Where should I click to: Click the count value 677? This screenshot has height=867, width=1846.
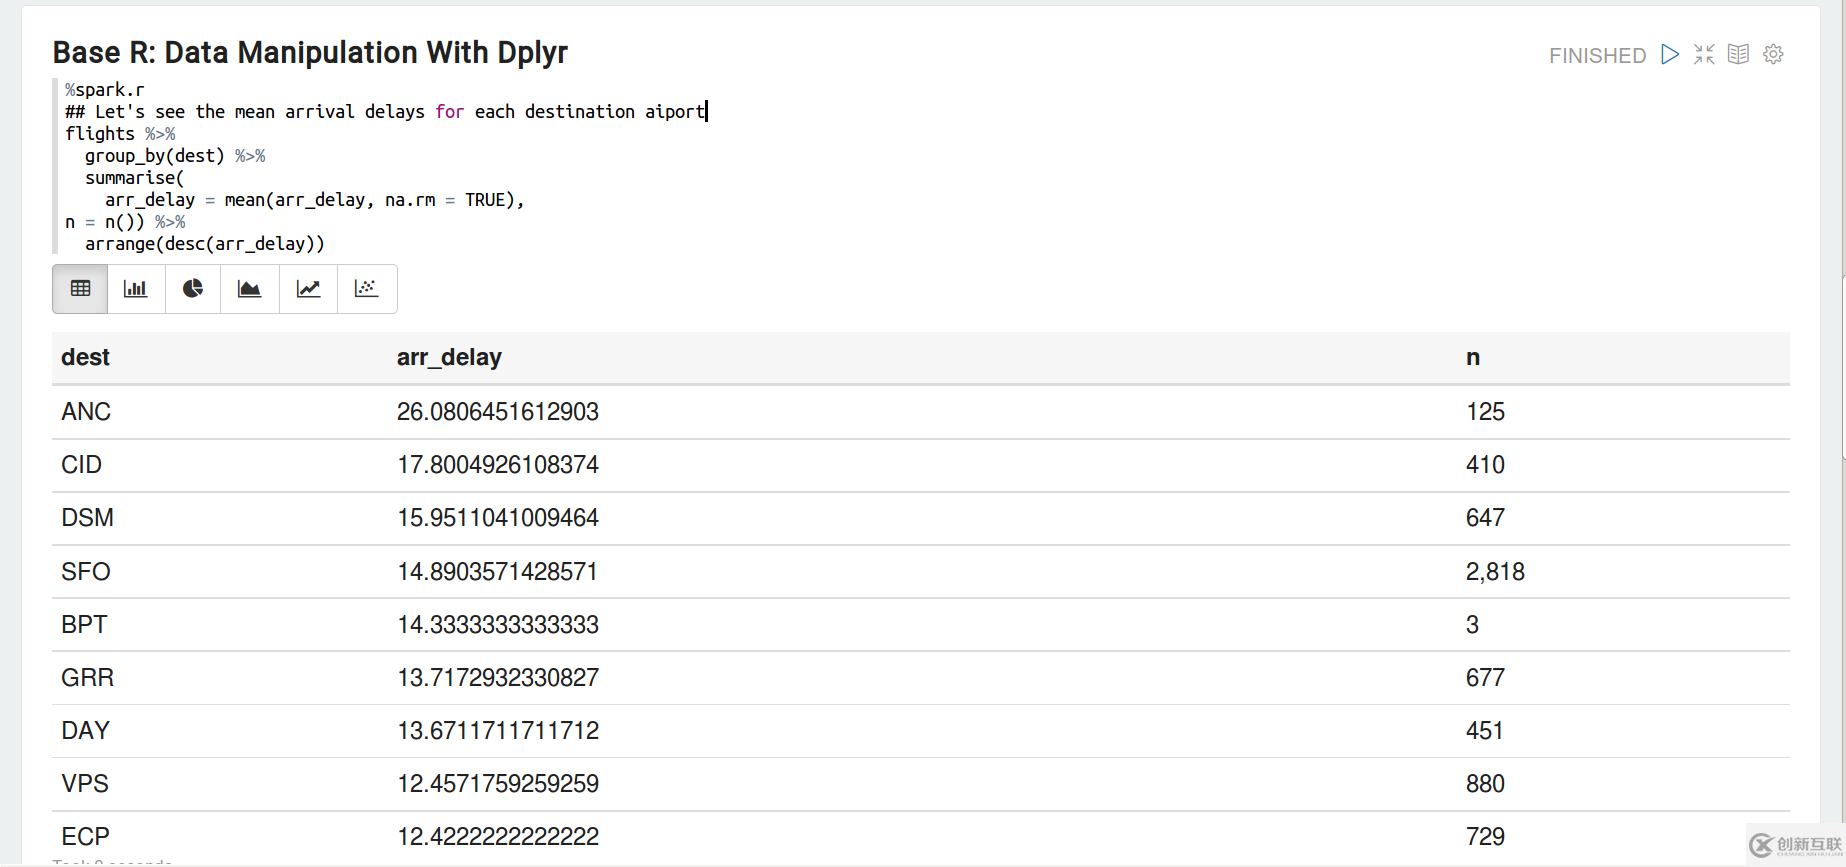(x=1485, y=677)
